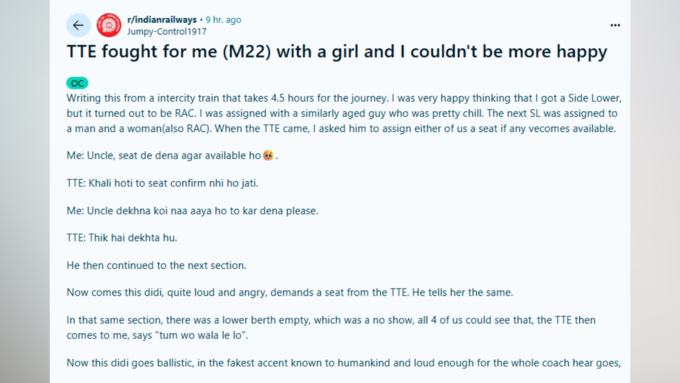Click the 9 hr. ago timestamp
The height and width of the screenshot is (383, 680).
223,20
